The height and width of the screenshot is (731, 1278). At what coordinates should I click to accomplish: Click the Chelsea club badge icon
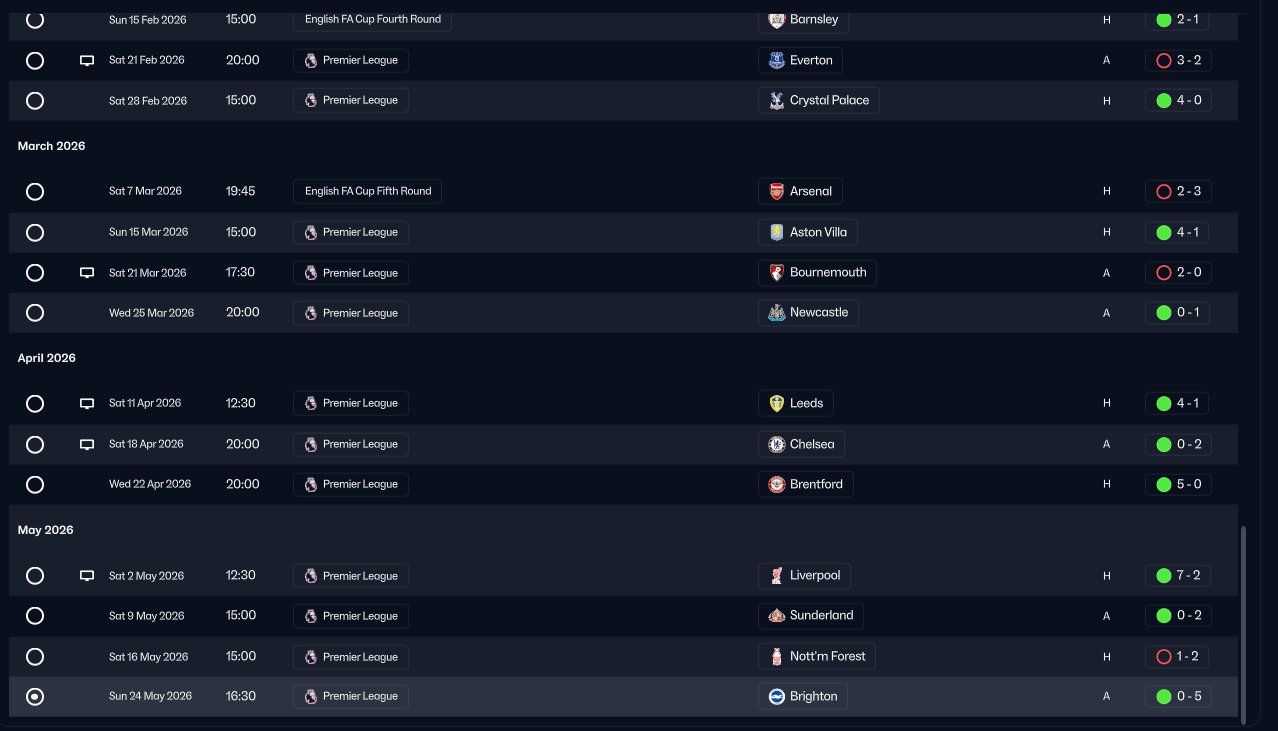[777, 444]
